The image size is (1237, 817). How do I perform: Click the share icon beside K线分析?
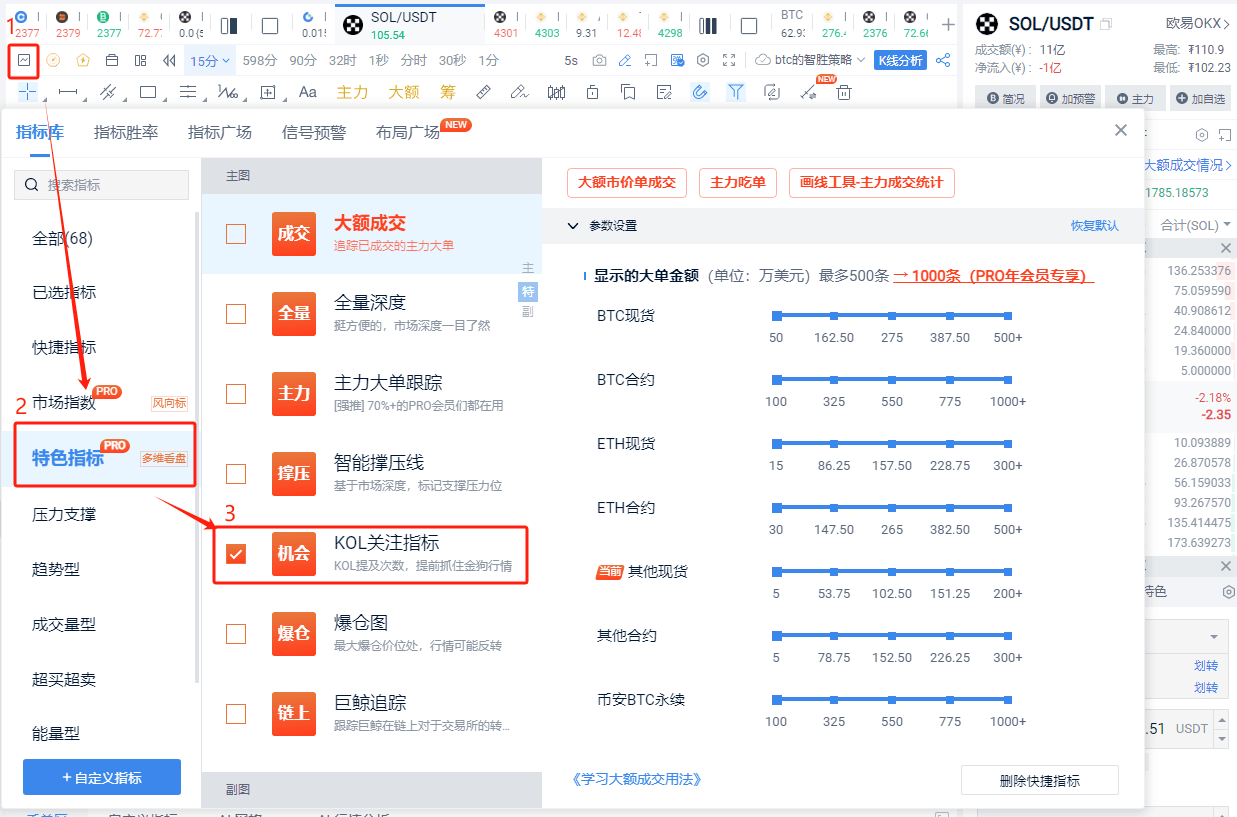click(x=943, y=60)
